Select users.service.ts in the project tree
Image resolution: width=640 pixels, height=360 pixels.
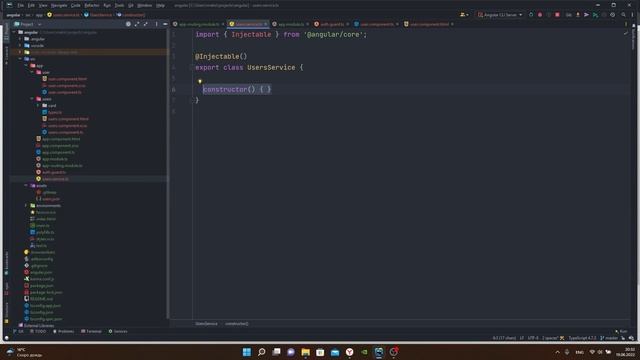tap(55, 179)
